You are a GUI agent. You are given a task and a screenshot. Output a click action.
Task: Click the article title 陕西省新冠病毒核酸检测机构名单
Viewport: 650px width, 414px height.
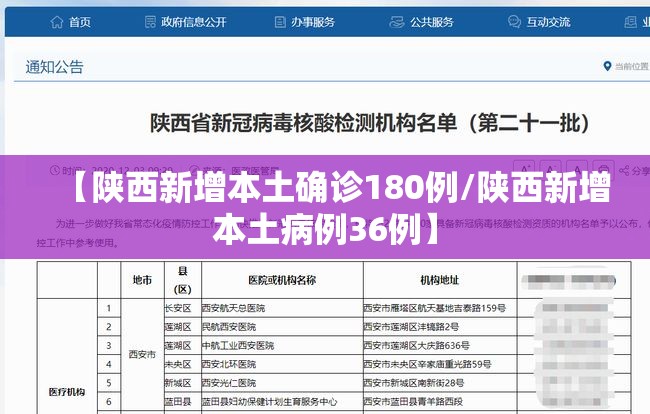pyautogui.click(x=369, y=123)
